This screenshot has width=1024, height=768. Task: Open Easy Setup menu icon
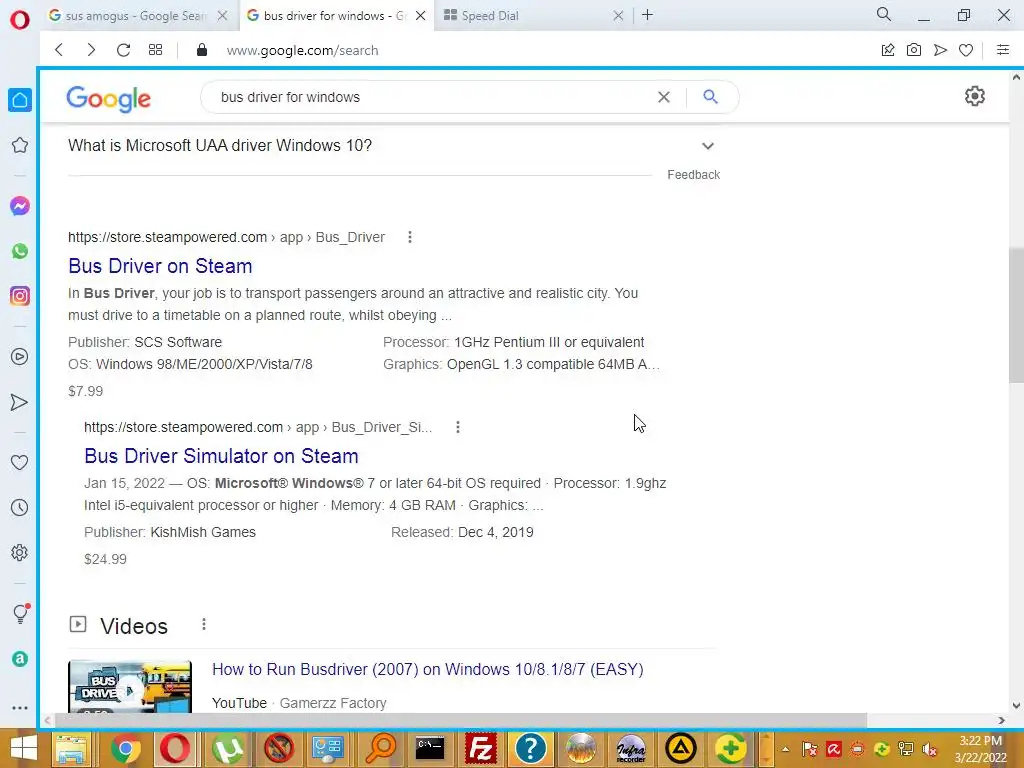pyautogui.click(x=1003, y=50)
